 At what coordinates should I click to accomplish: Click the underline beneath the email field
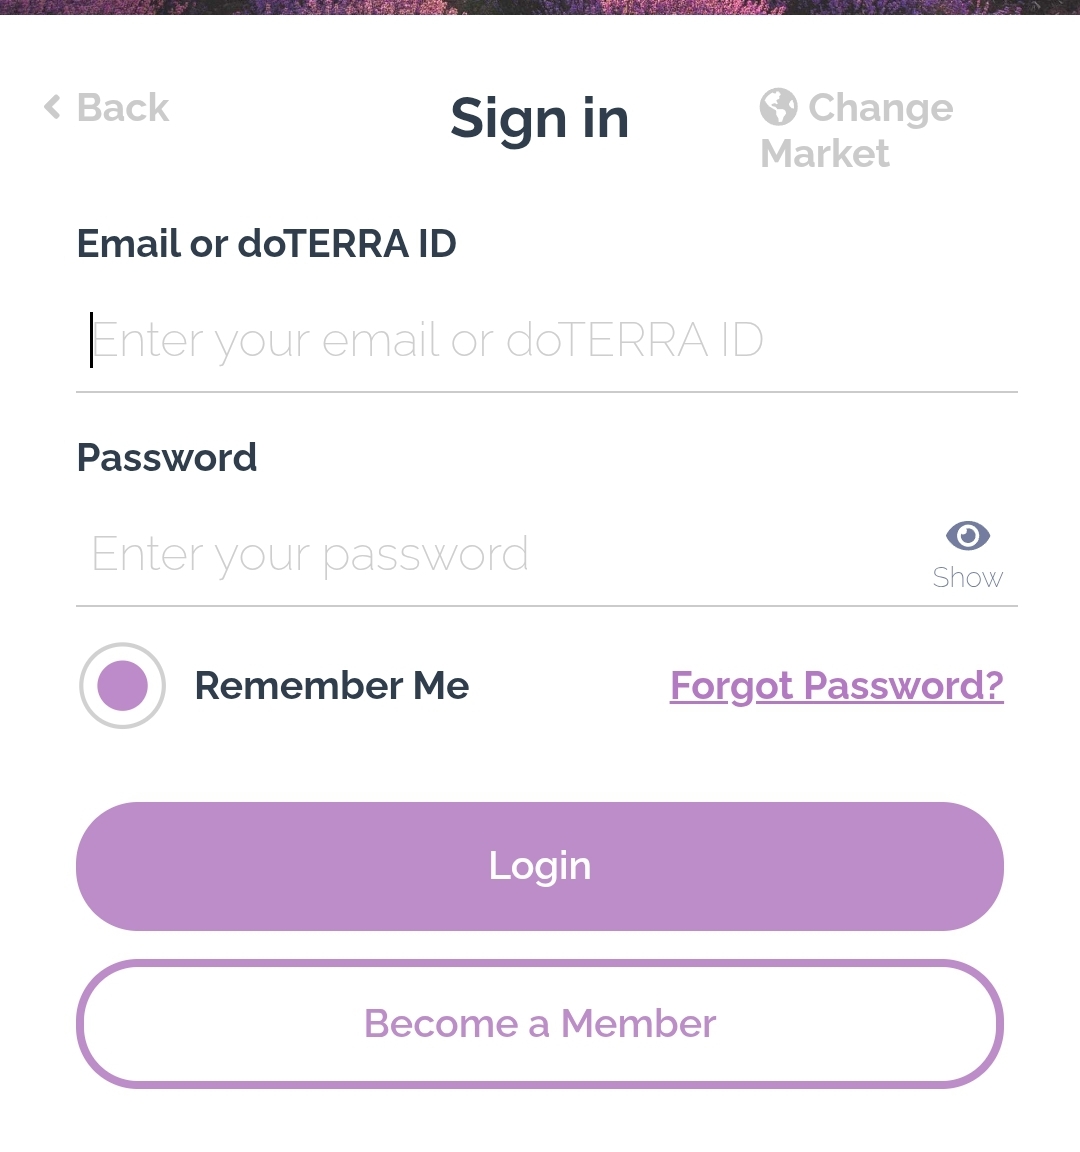pos(546,392)
